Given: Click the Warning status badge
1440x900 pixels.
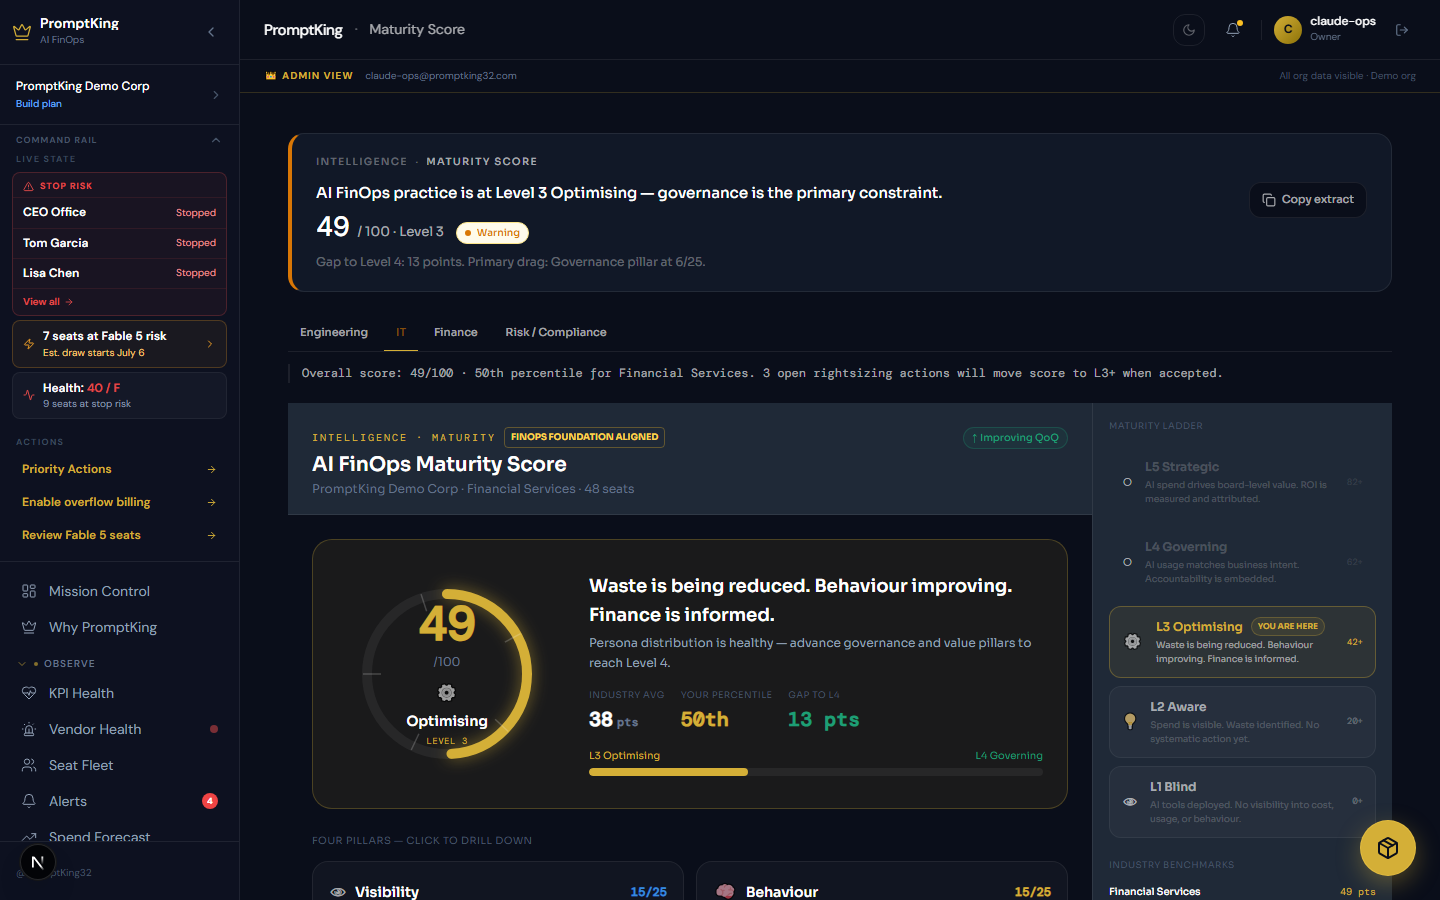Looking at the screenshot, I should point(492,233).
